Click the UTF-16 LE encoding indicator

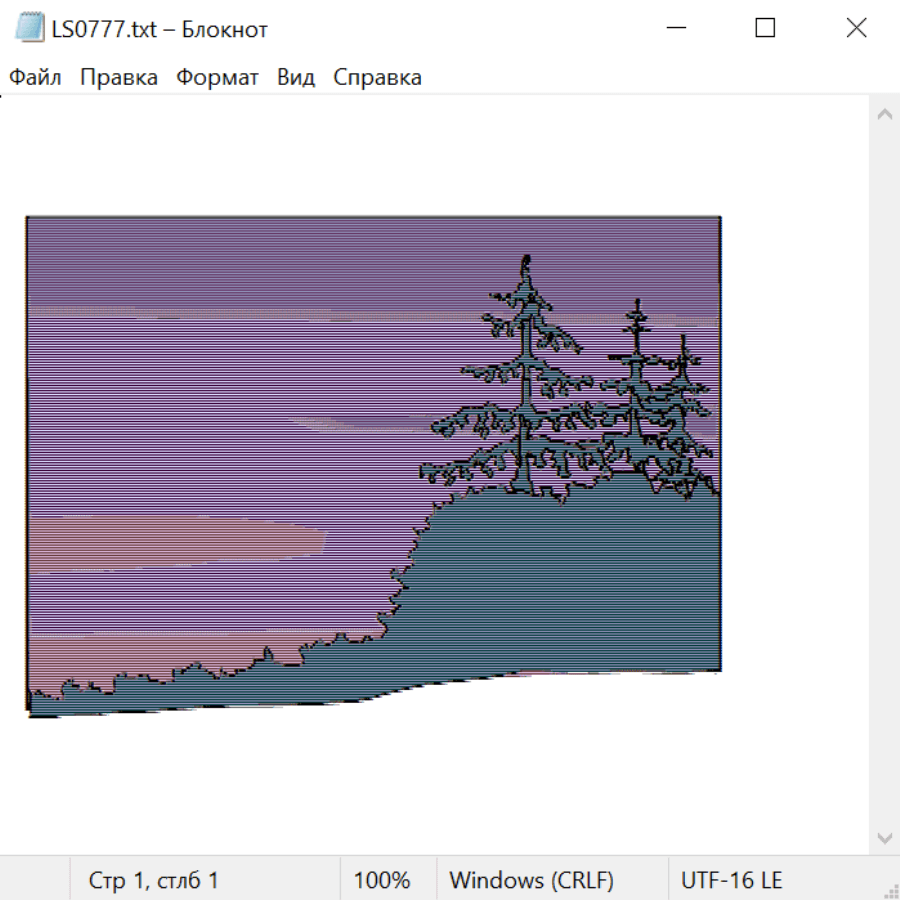(731, 880)
